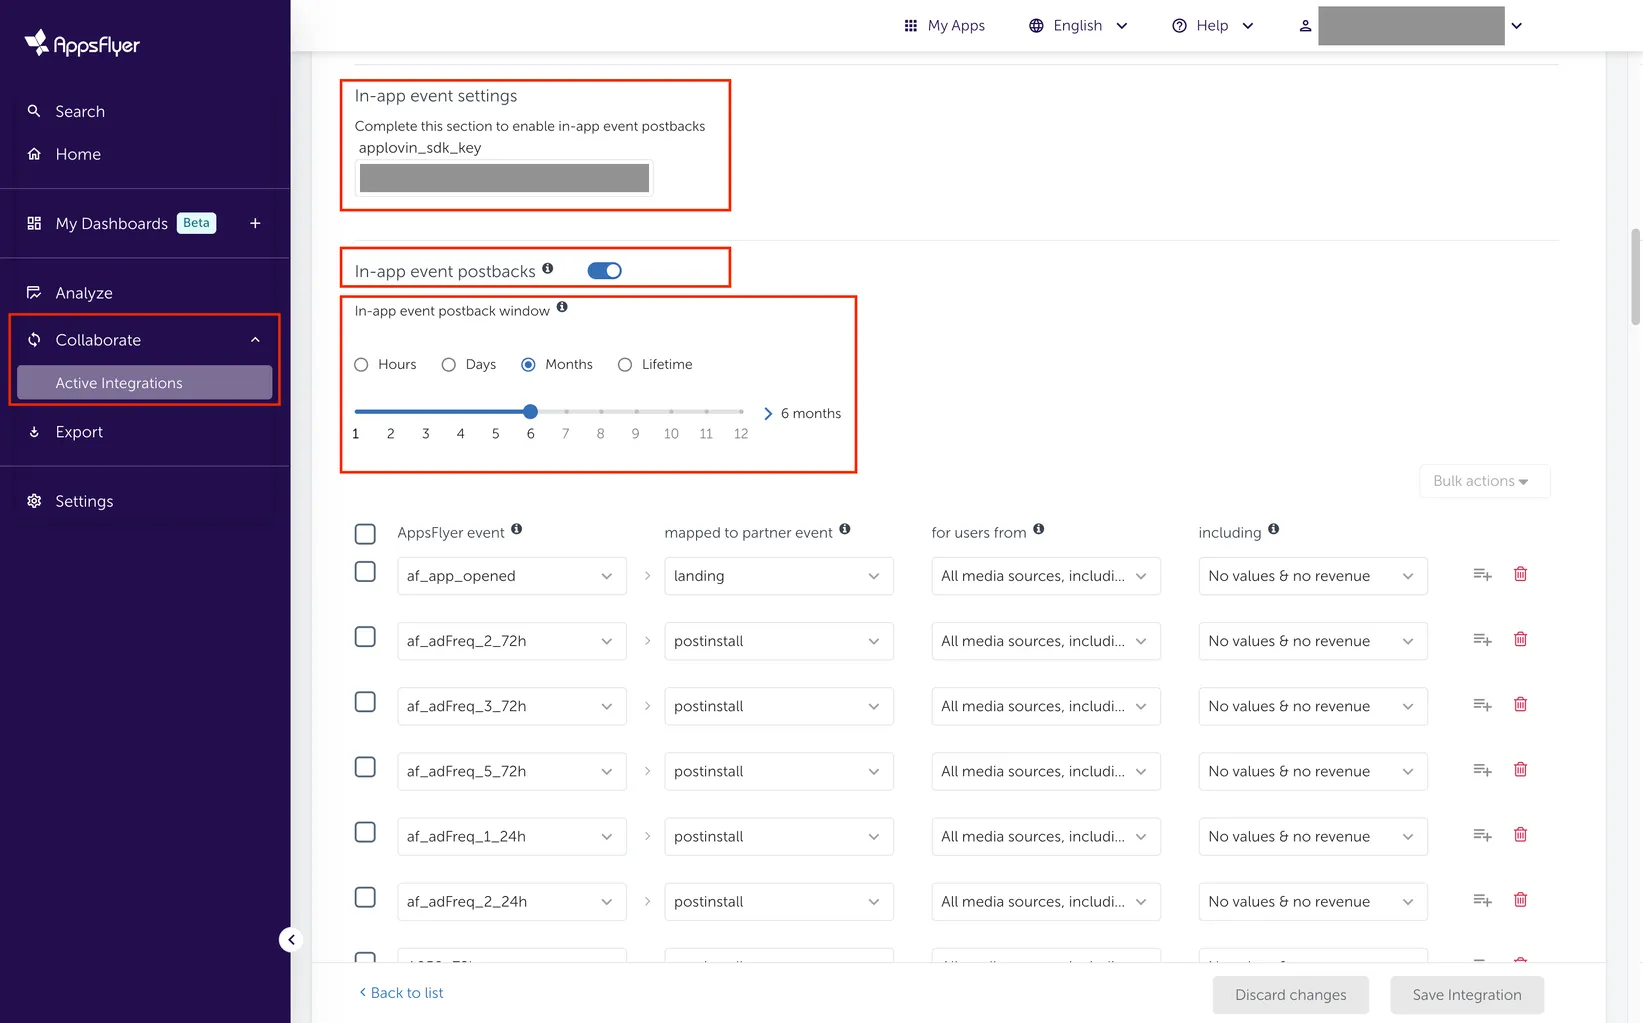
Task: Delete the af_app_opened event row
Action: [1520, 574]
